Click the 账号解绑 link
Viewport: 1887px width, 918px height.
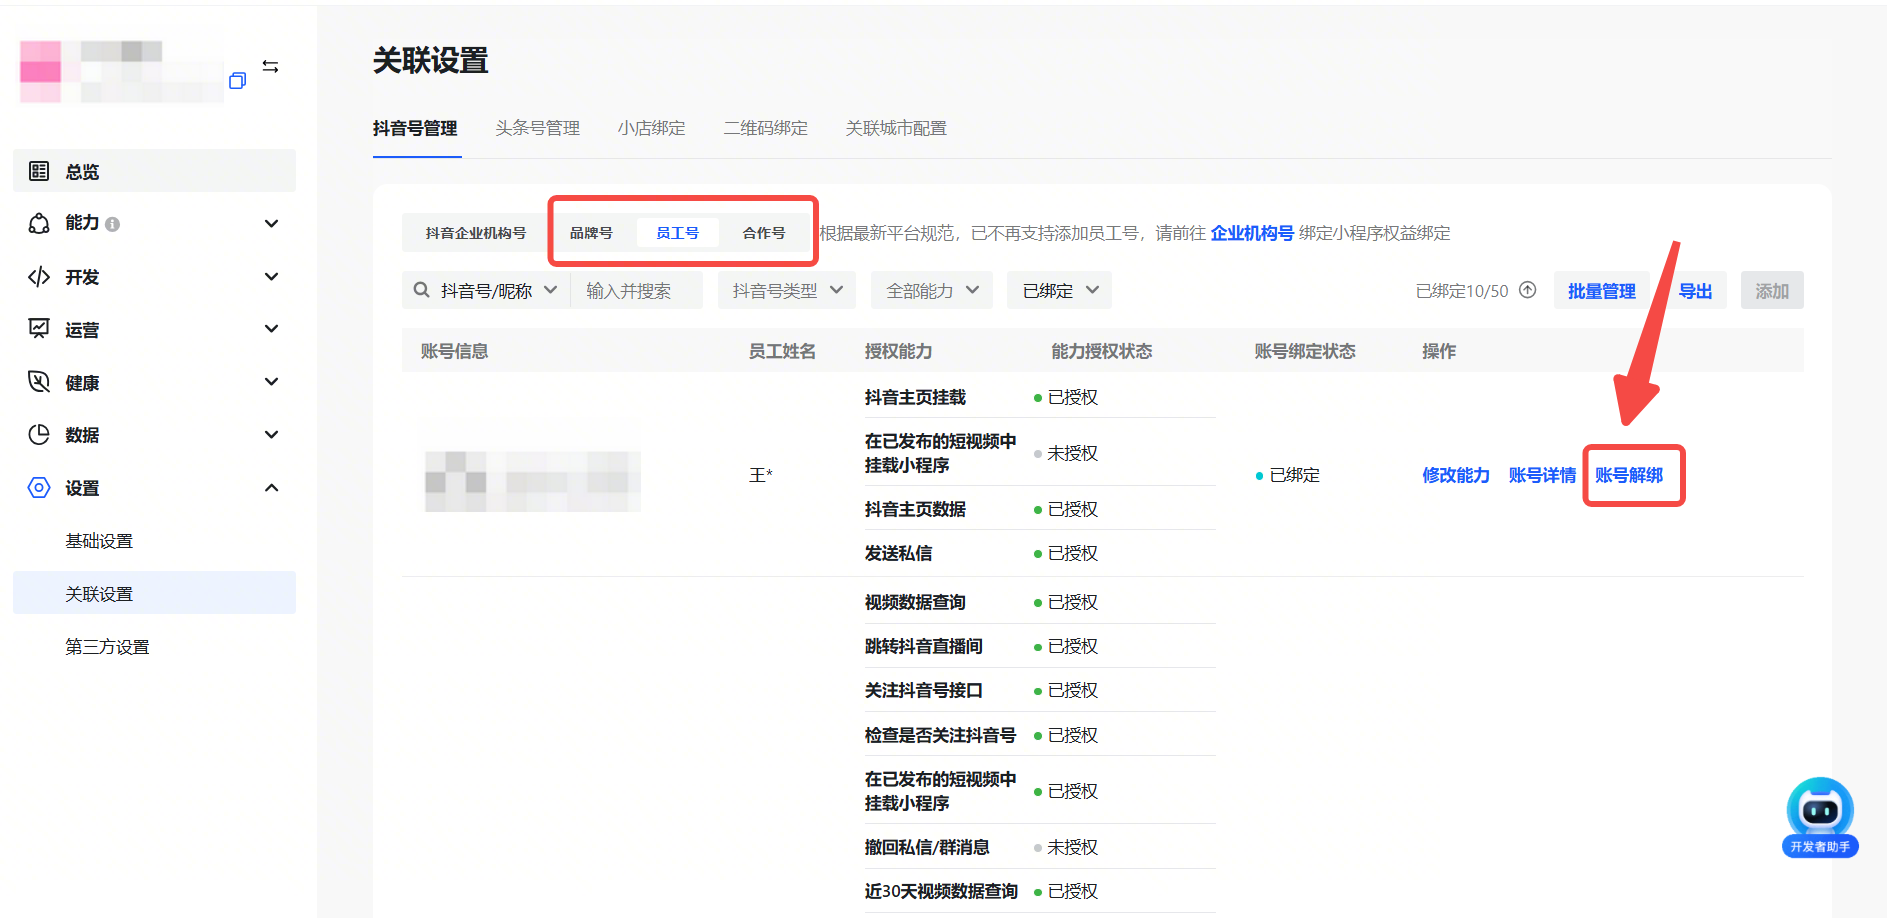pyautogui.click(x=1628, y=475)
